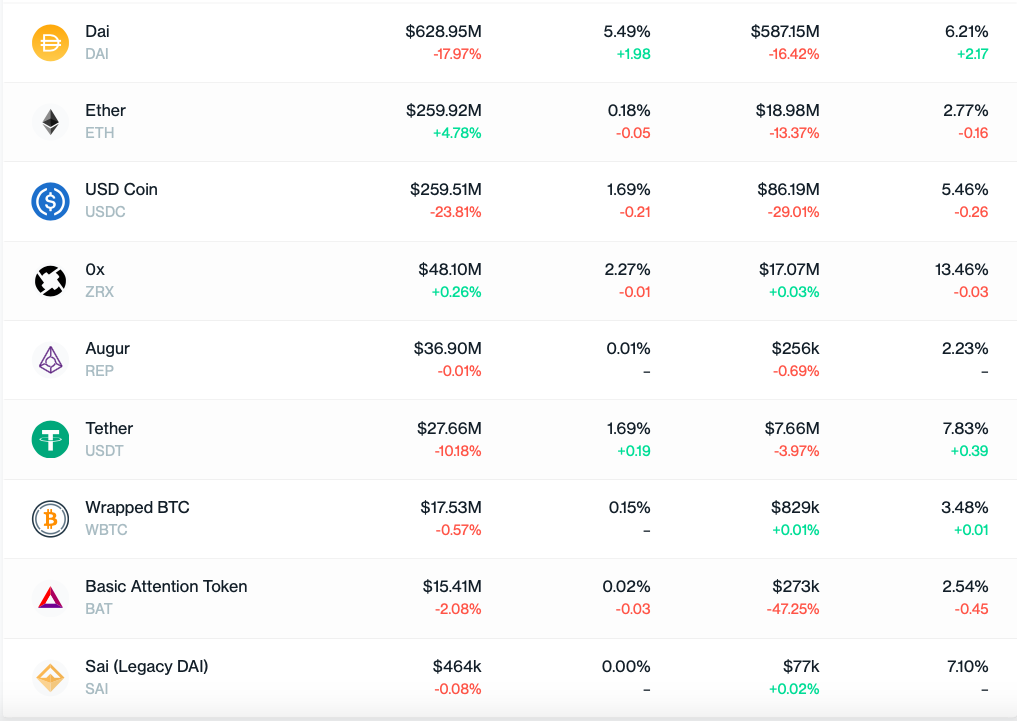Click the -29.01% change for USD Coin

pos(793,212)
